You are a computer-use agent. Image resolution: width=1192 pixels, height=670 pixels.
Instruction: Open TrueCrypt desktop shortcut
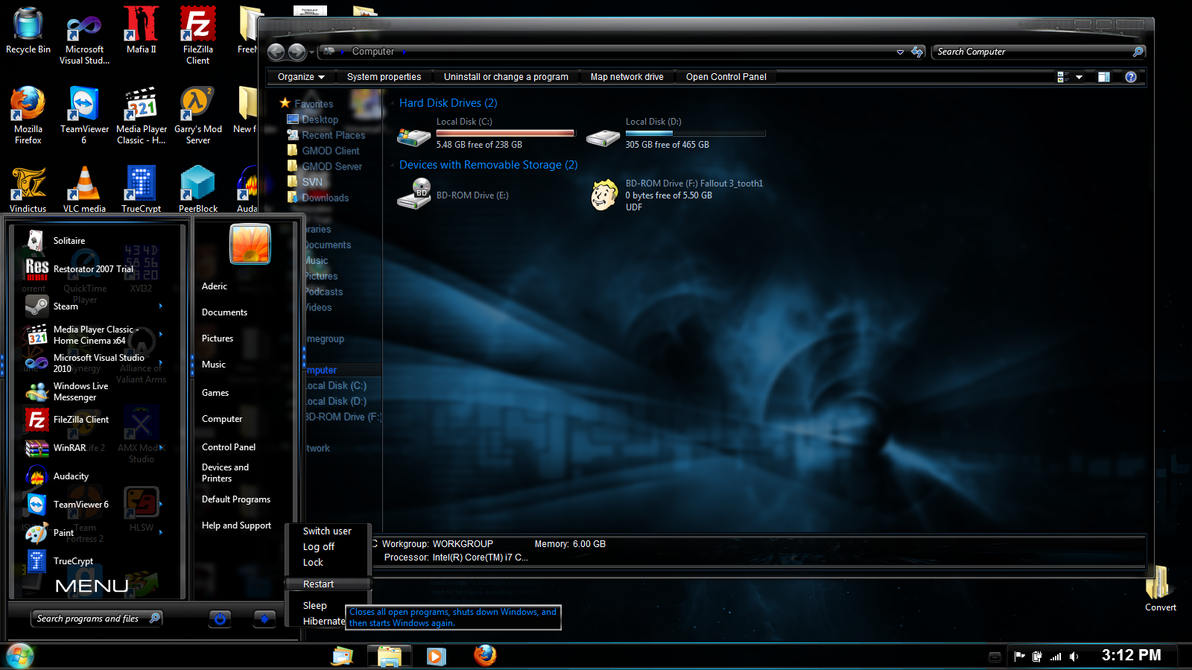[x=141, y=189]
